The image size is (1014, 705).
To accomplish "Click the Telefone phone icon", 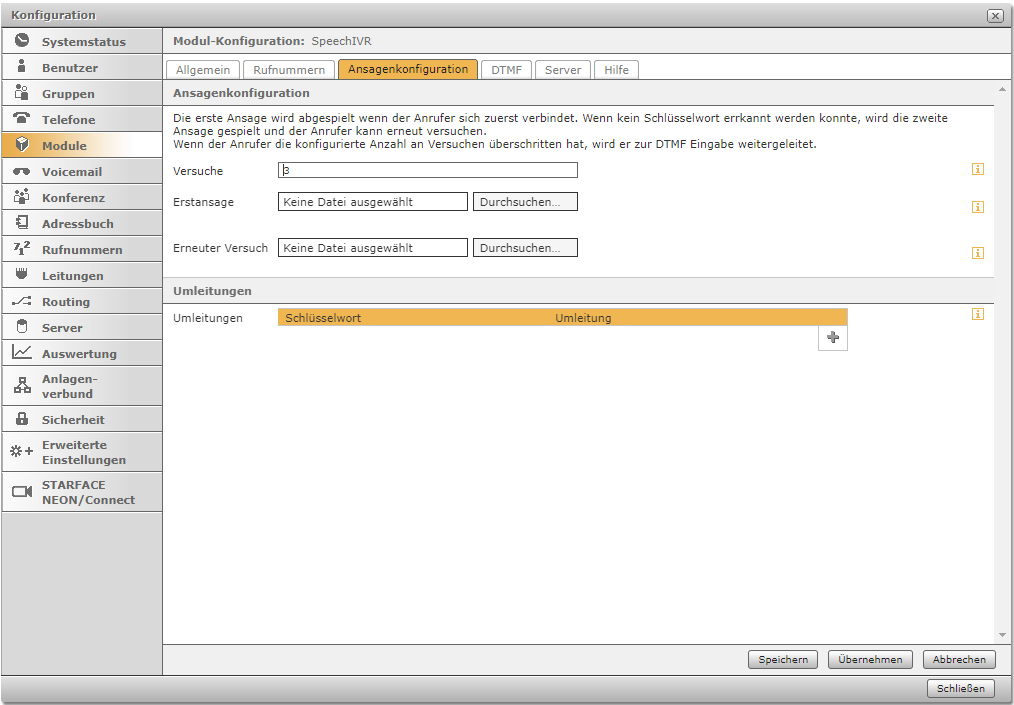I will 22,118.
